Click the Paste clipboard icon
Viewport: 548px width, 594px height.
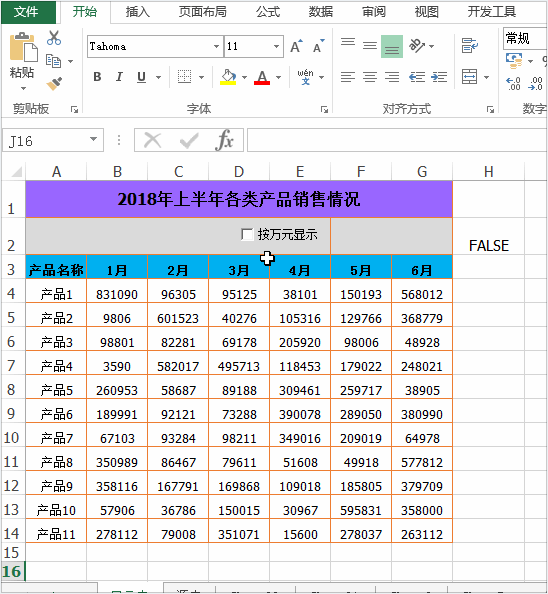(x=23, y=47)
